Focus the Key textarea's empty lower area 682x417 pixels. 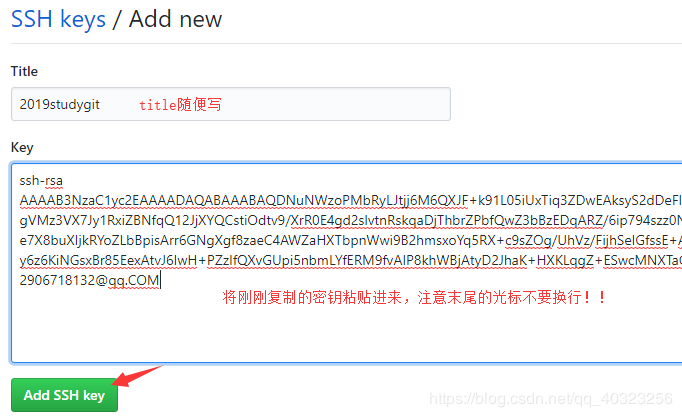click(x=346, y=330)
